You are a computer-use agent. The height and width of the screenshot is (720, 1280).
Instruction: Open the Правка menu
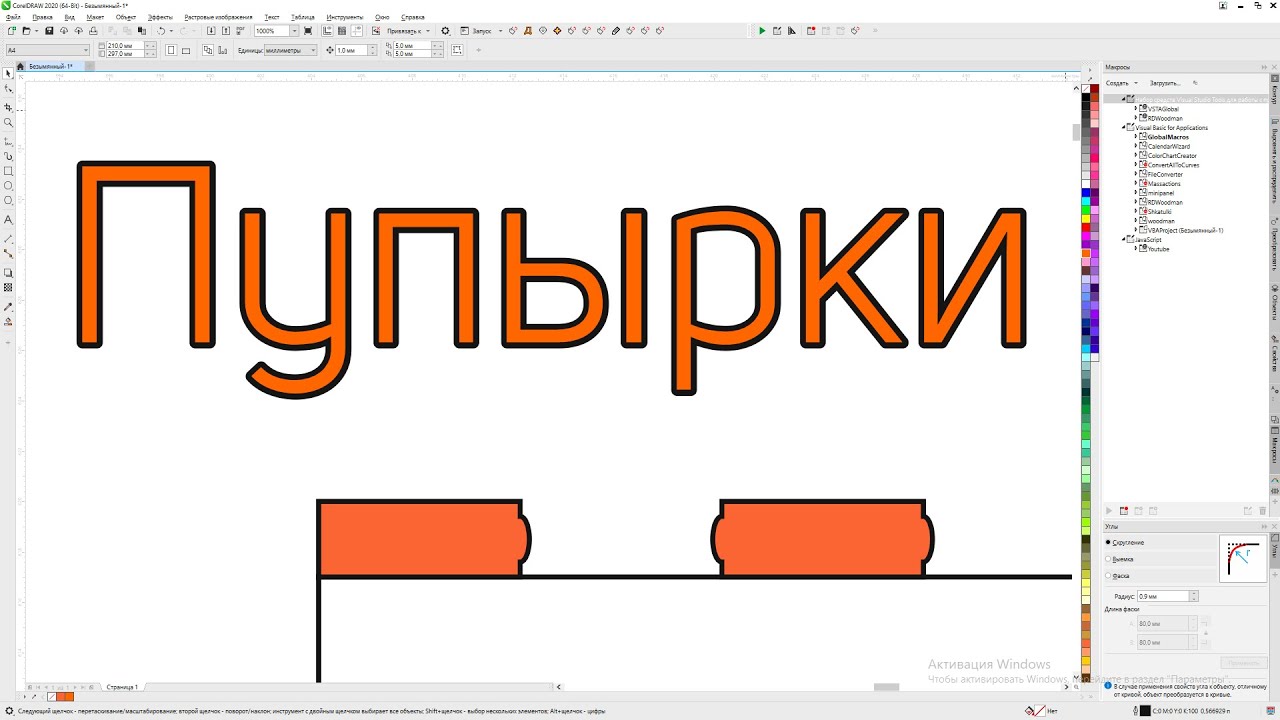point(43,17)
